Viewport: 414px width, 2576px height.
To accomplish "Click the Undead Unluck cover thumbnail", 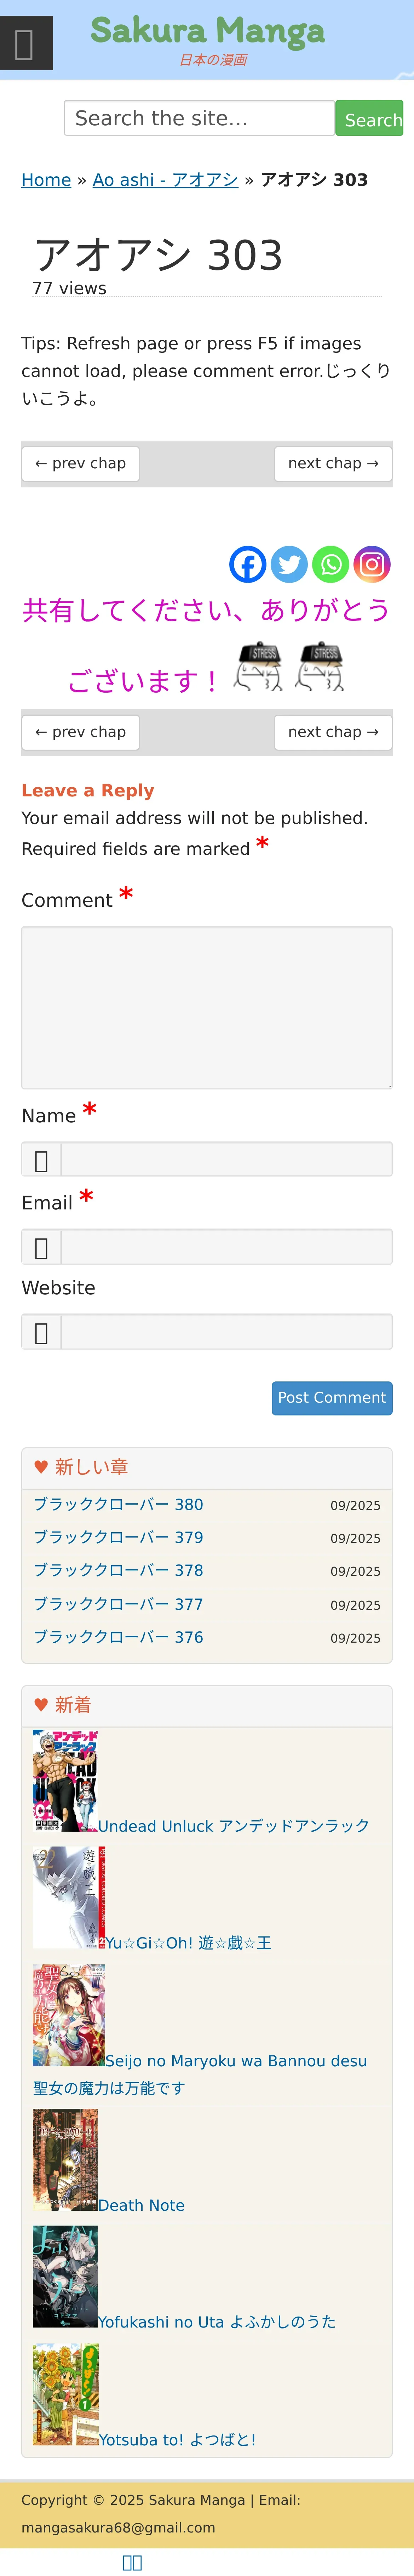I will 65,1781.
